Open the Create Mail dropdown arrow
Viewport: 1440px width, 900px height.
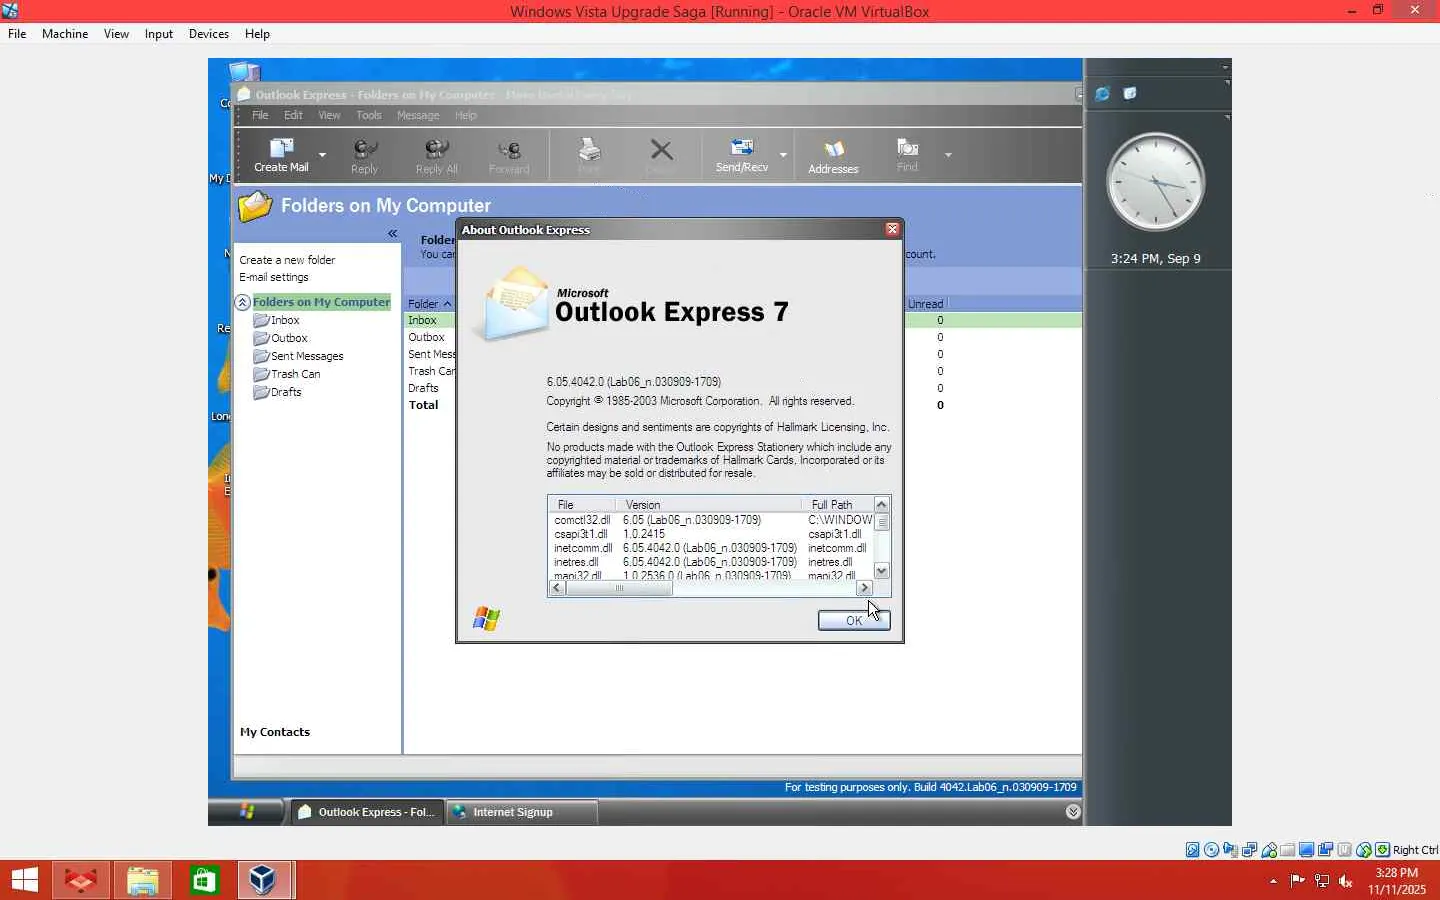[322, 155]
